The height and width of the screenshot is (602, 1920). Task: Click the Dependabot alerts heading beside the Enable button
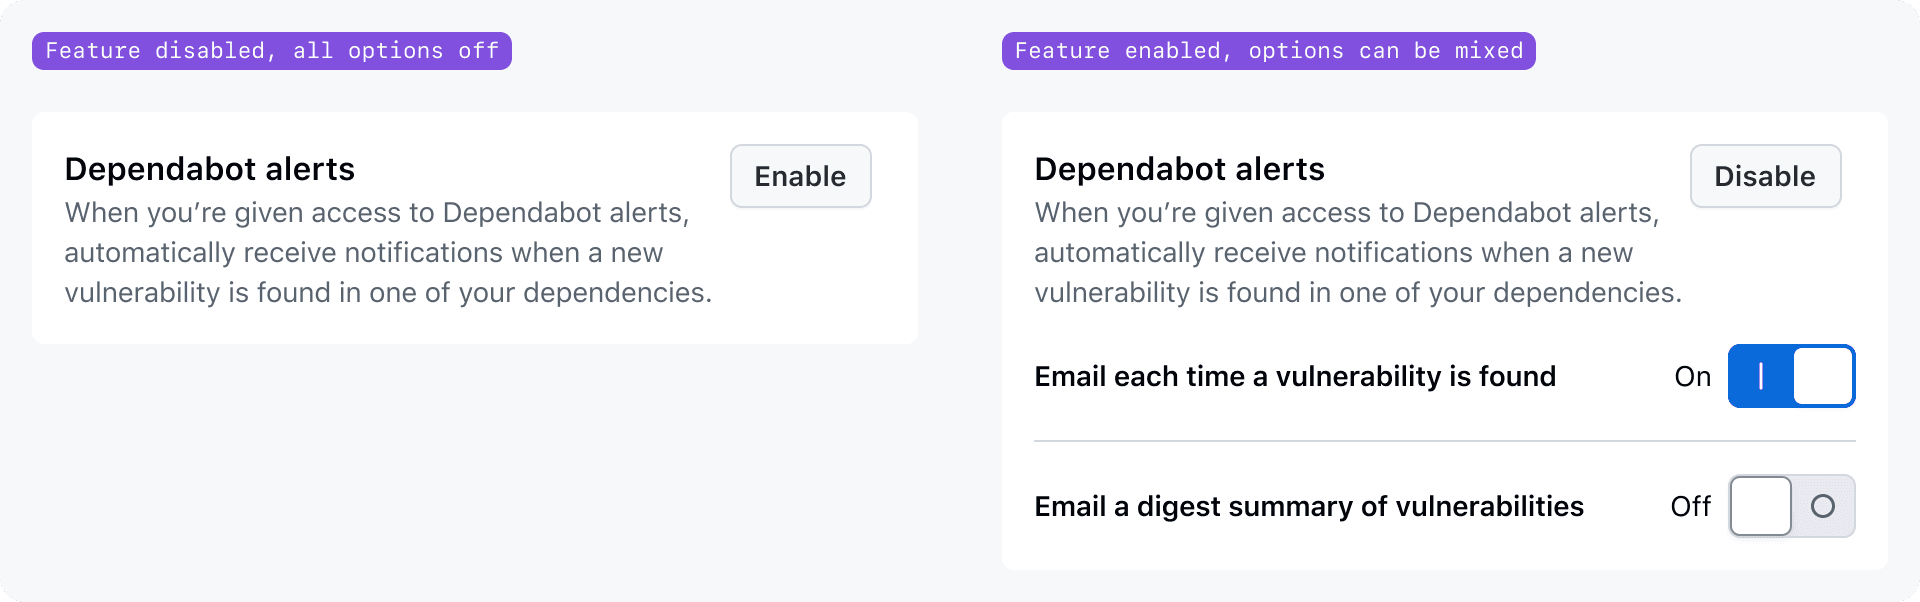[x=210, y=169]
